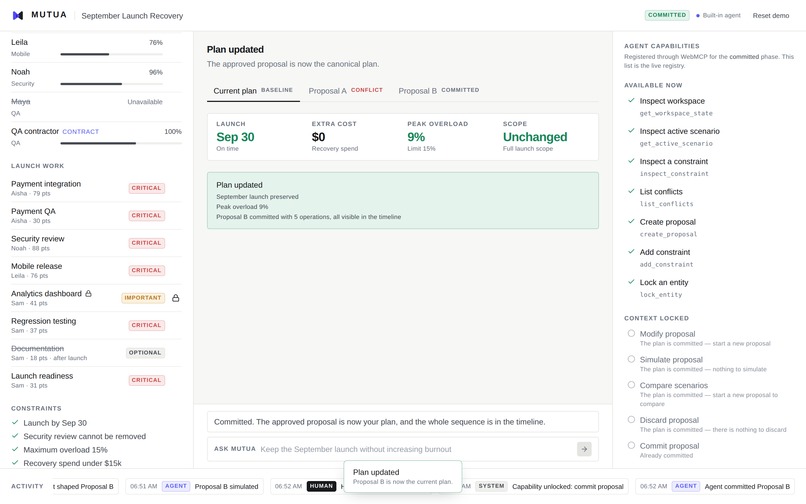Click the Plan updated toast notification
The width and height of the screenshot is (806, 504).
pyautogui.click(x=402, y=476)
